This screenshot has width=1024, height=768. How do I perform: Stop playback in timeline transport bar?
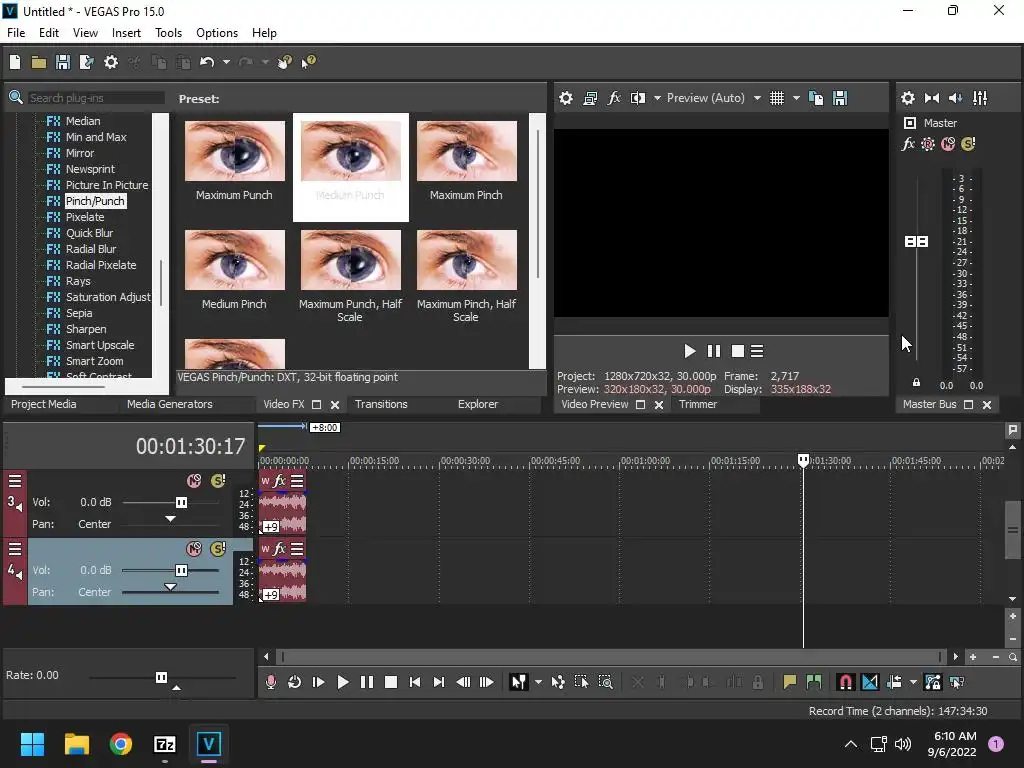coord(391,682)
